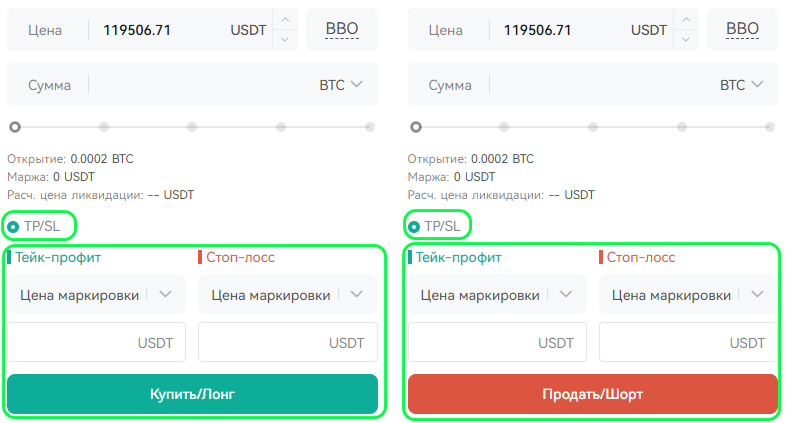785x423 pixels.
Task: Expand stop-loss Цена маркировки dropdown above Купить/Лонг
Action: point(288,294)
